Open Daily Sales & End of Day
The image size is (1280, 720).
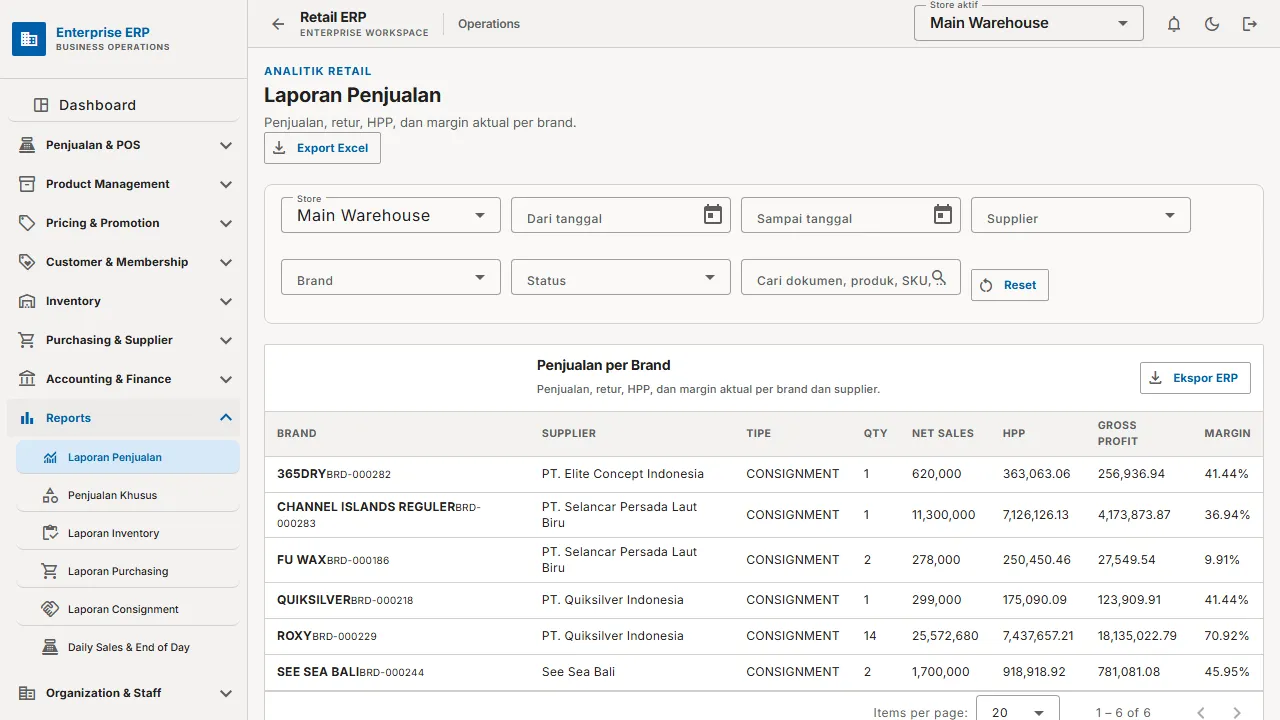click(x=128, y=647)
